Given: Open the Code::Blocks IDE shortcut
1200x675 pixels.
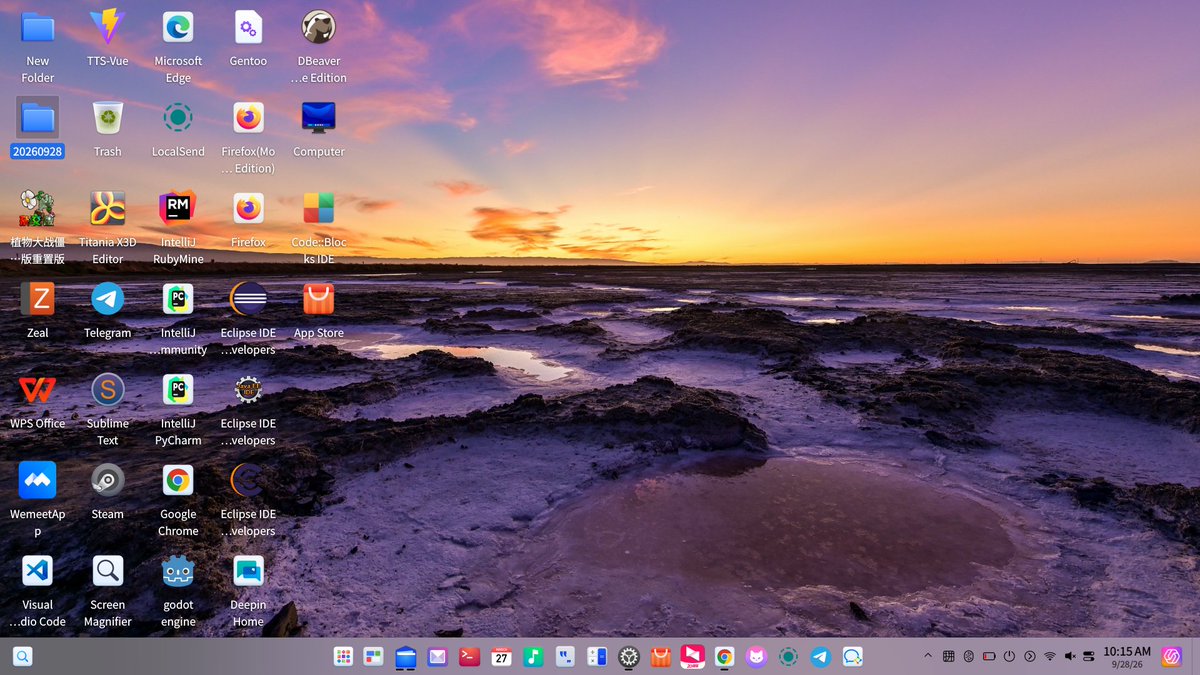Looking at the screenshot, I should click(319, 208).
